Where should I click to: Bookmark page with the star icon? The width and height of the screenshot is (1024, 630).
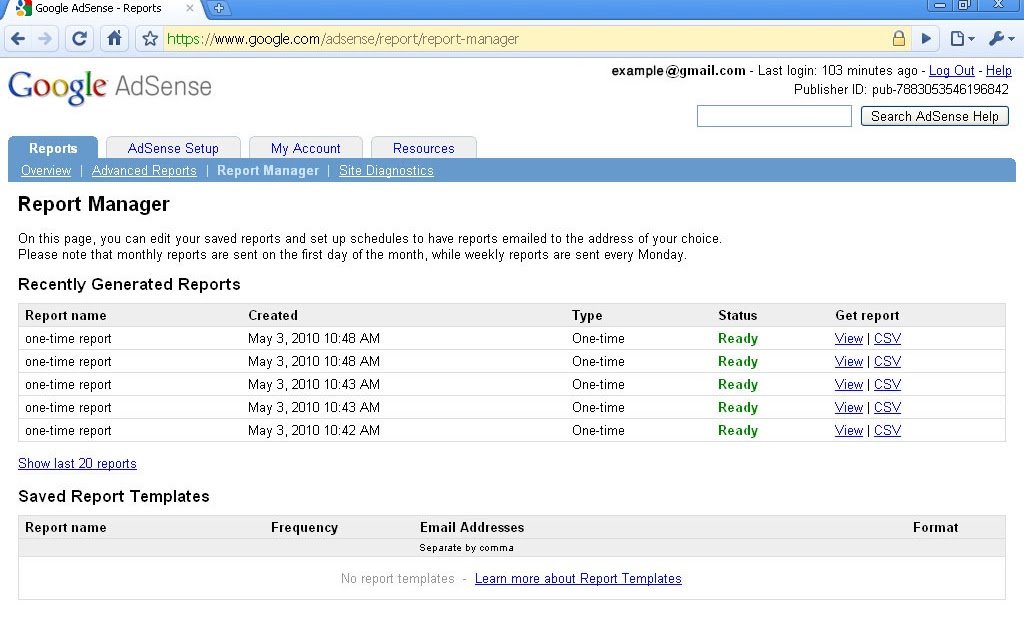[150, 39]
